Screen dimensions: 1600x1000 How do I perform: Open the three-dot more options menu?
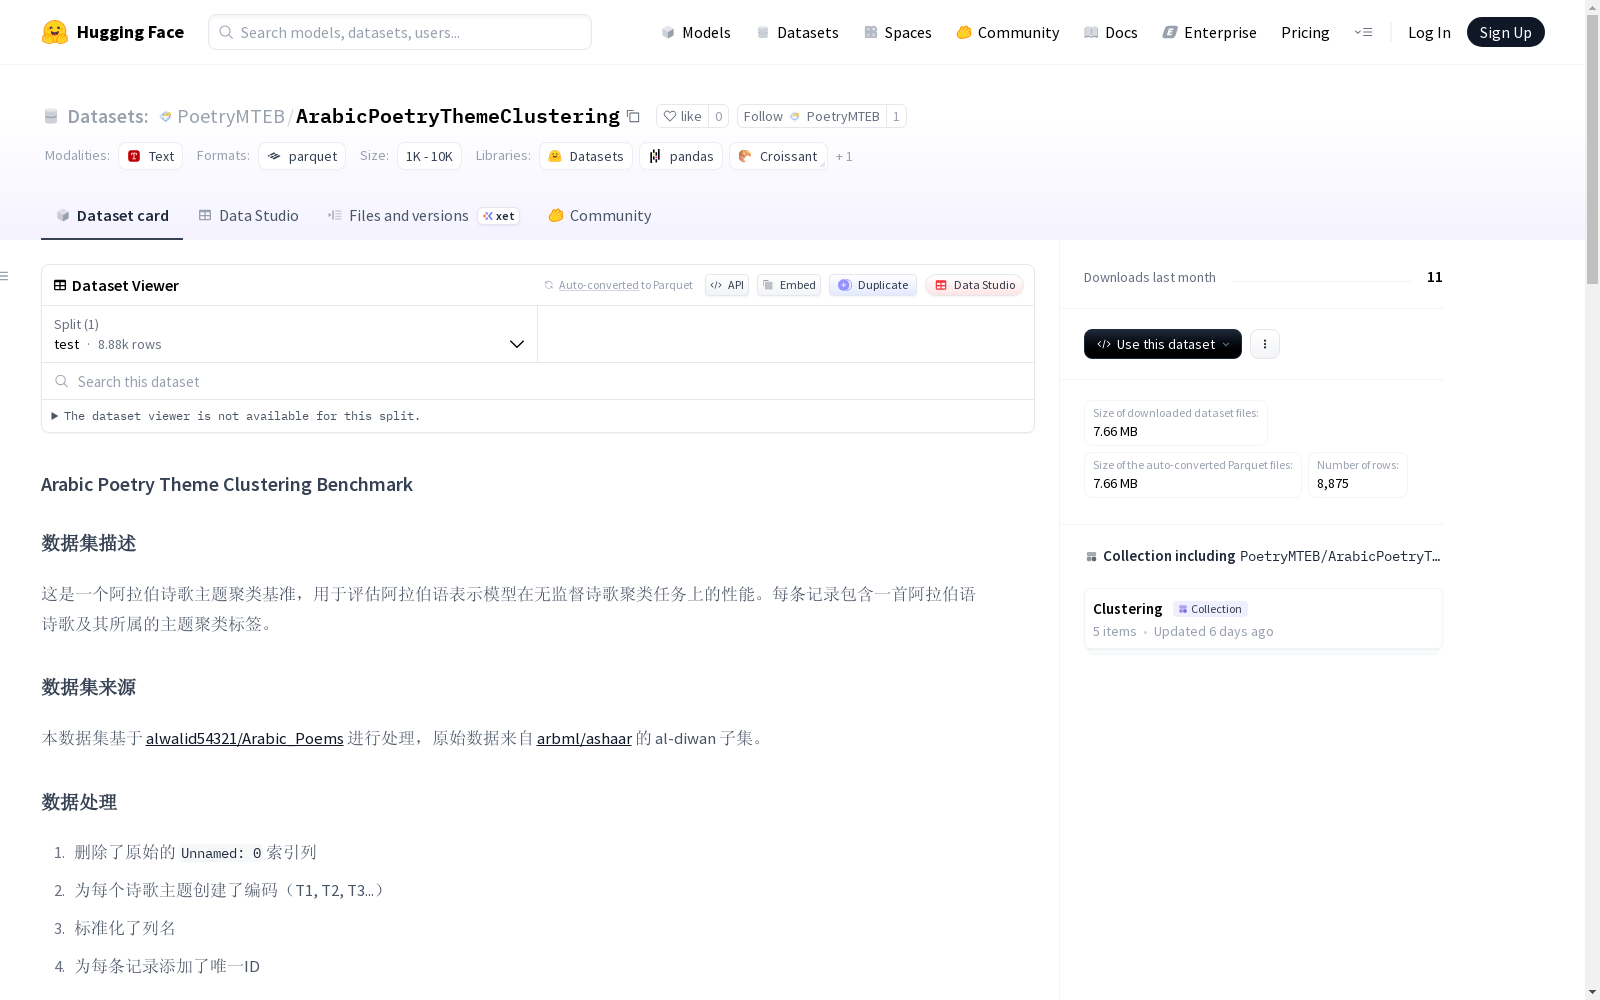(x=1265, y=344)
